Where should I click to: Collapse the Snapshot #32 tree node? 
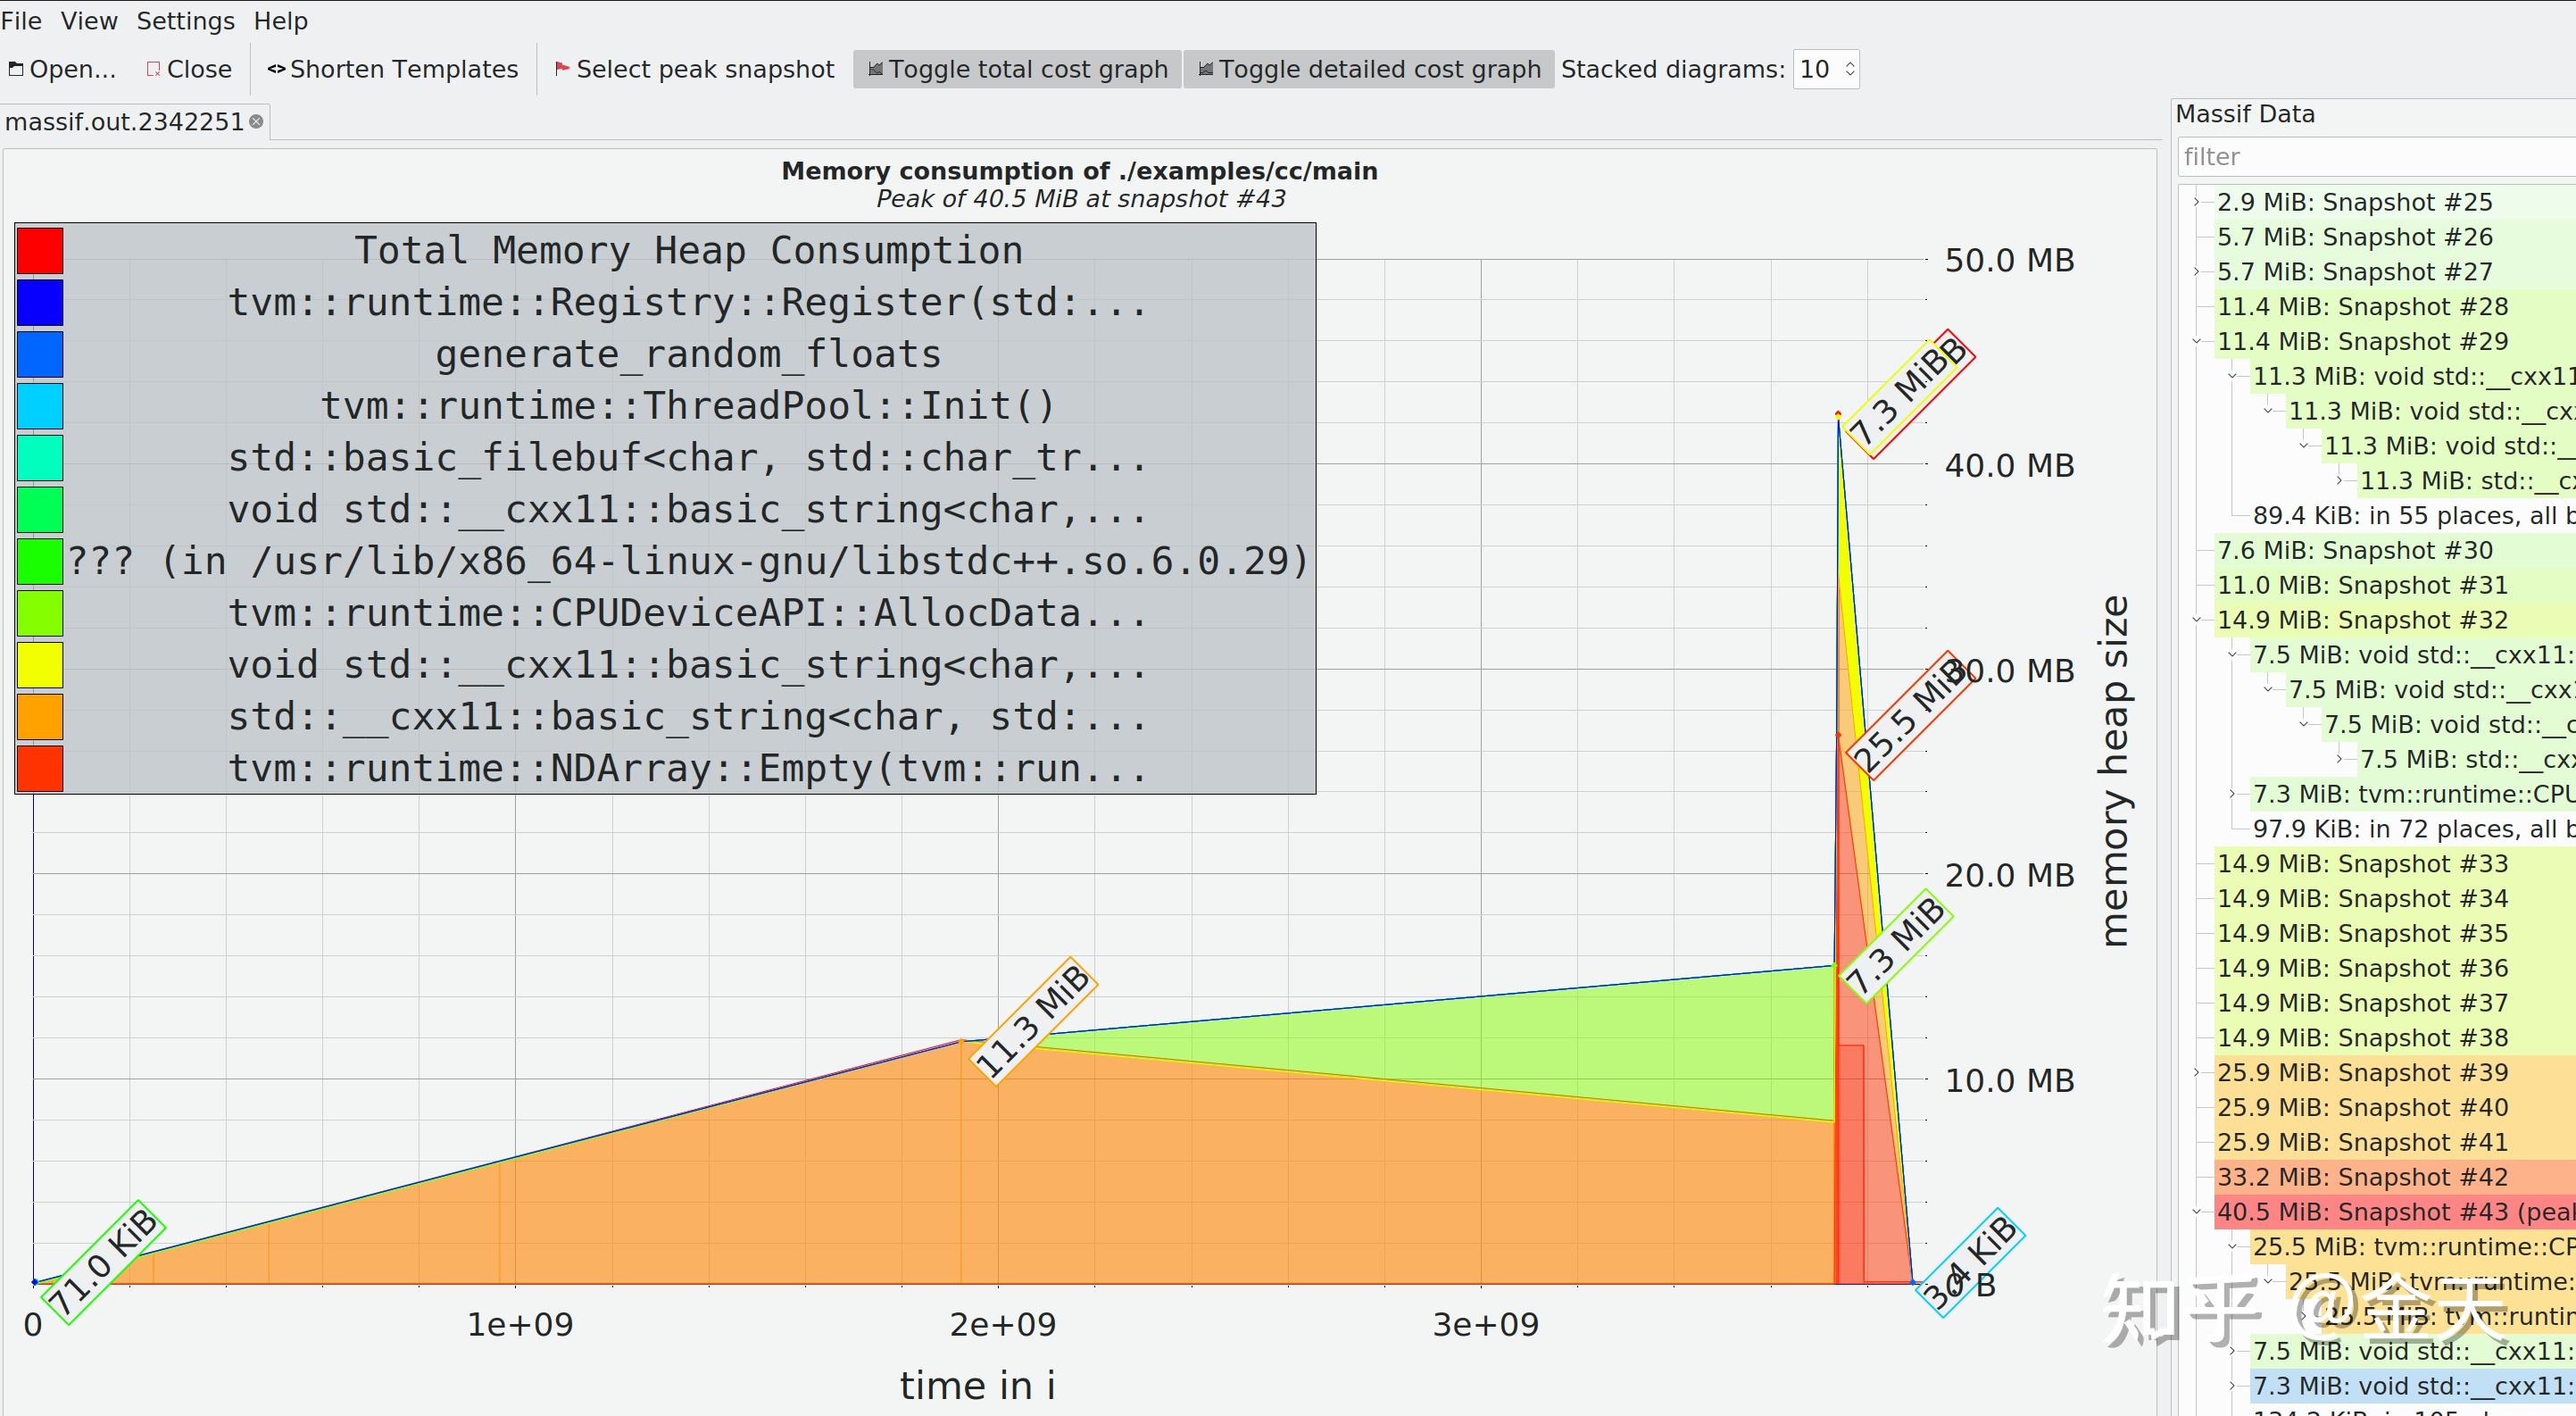coord(2197,620)
